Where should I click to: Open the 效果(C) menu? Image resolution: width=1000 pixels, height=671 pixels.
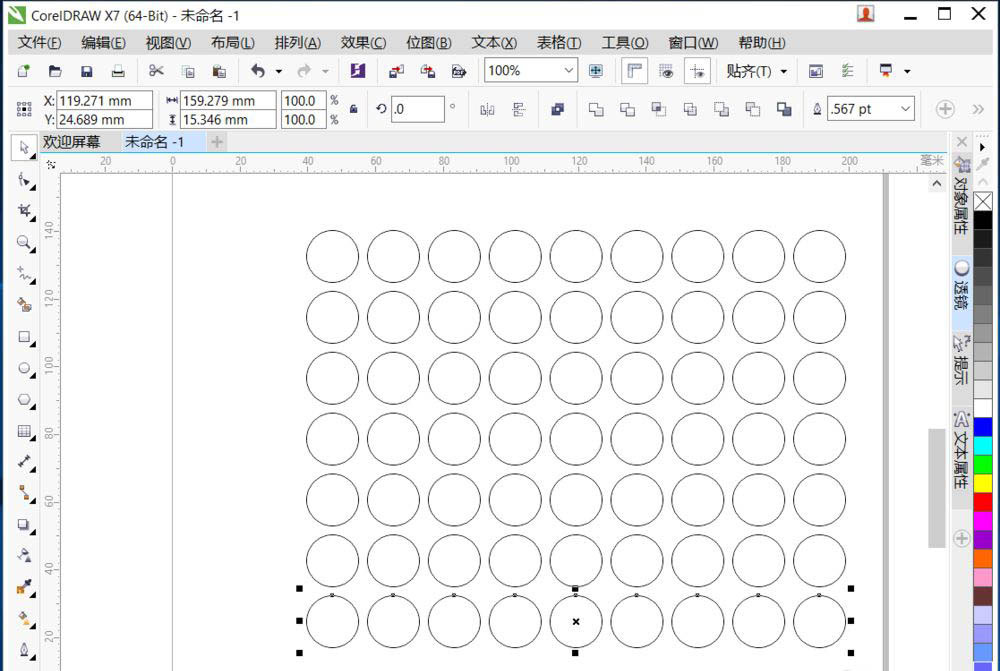point(363,43)
